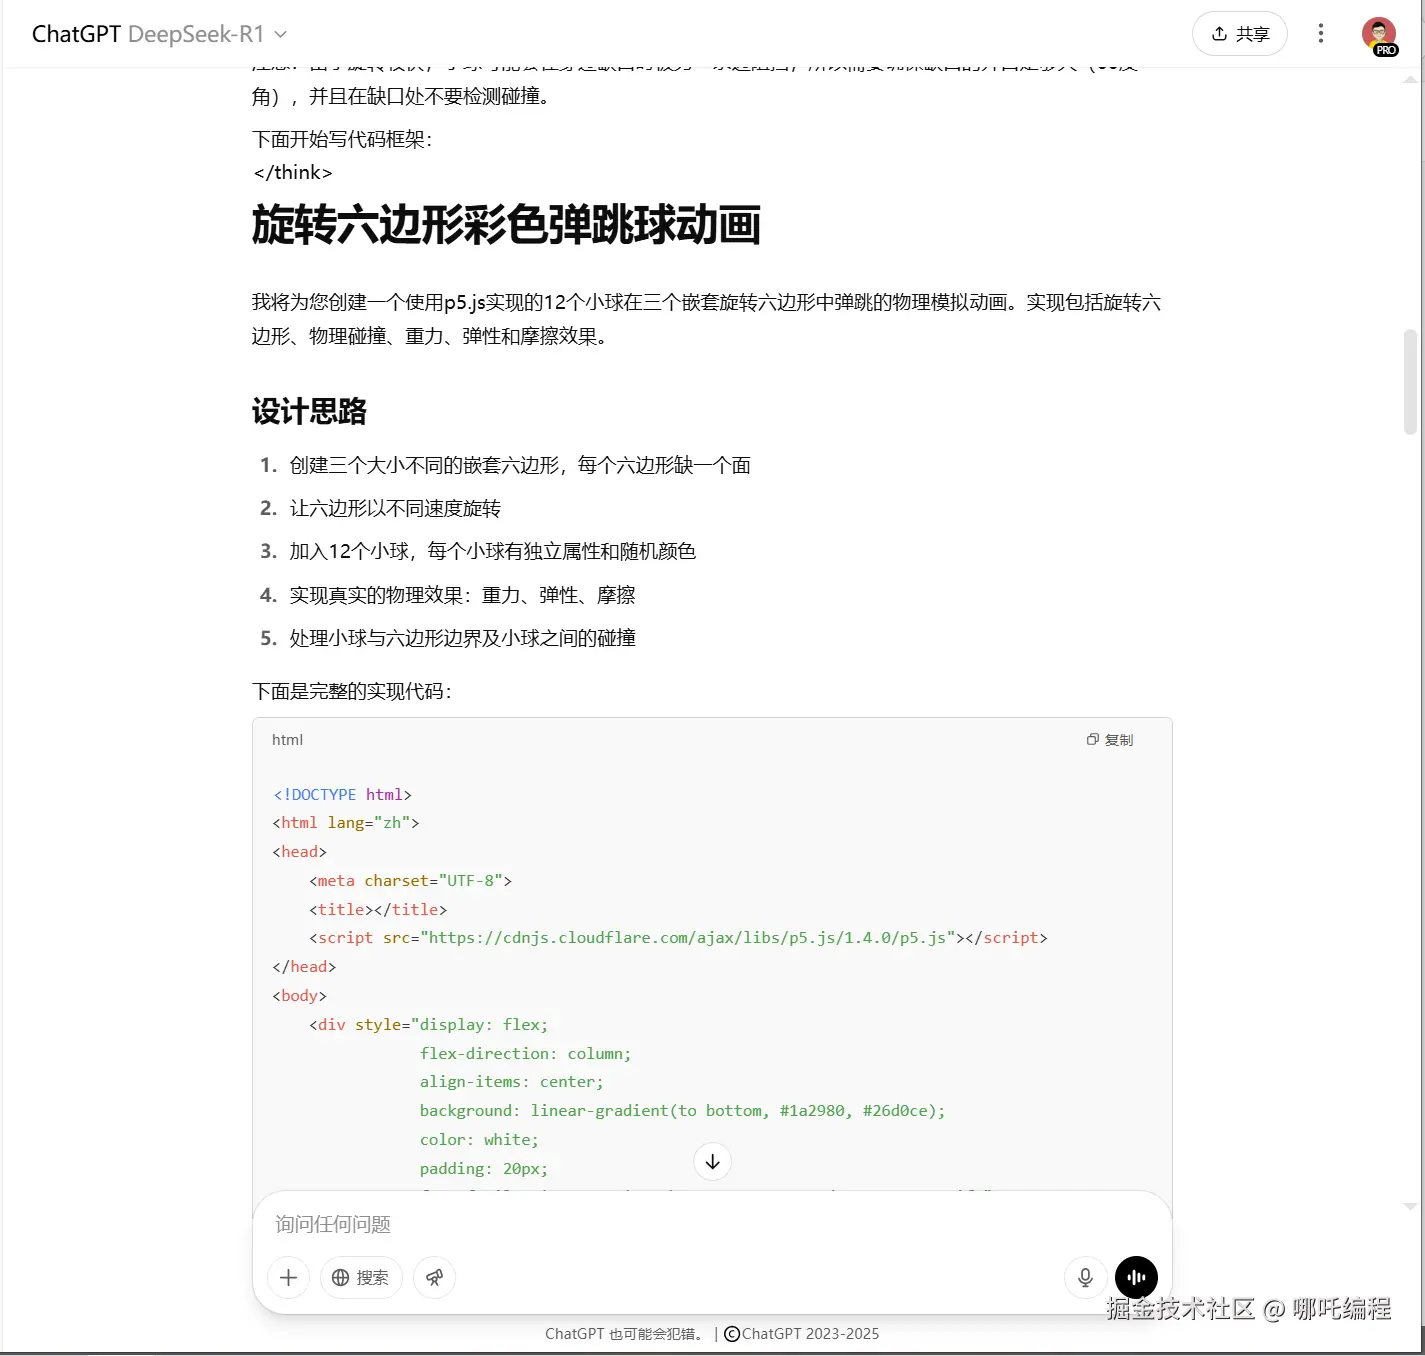Click the html lang="zh" code line
1425x1356 pixels.
[x=345, y=822]
